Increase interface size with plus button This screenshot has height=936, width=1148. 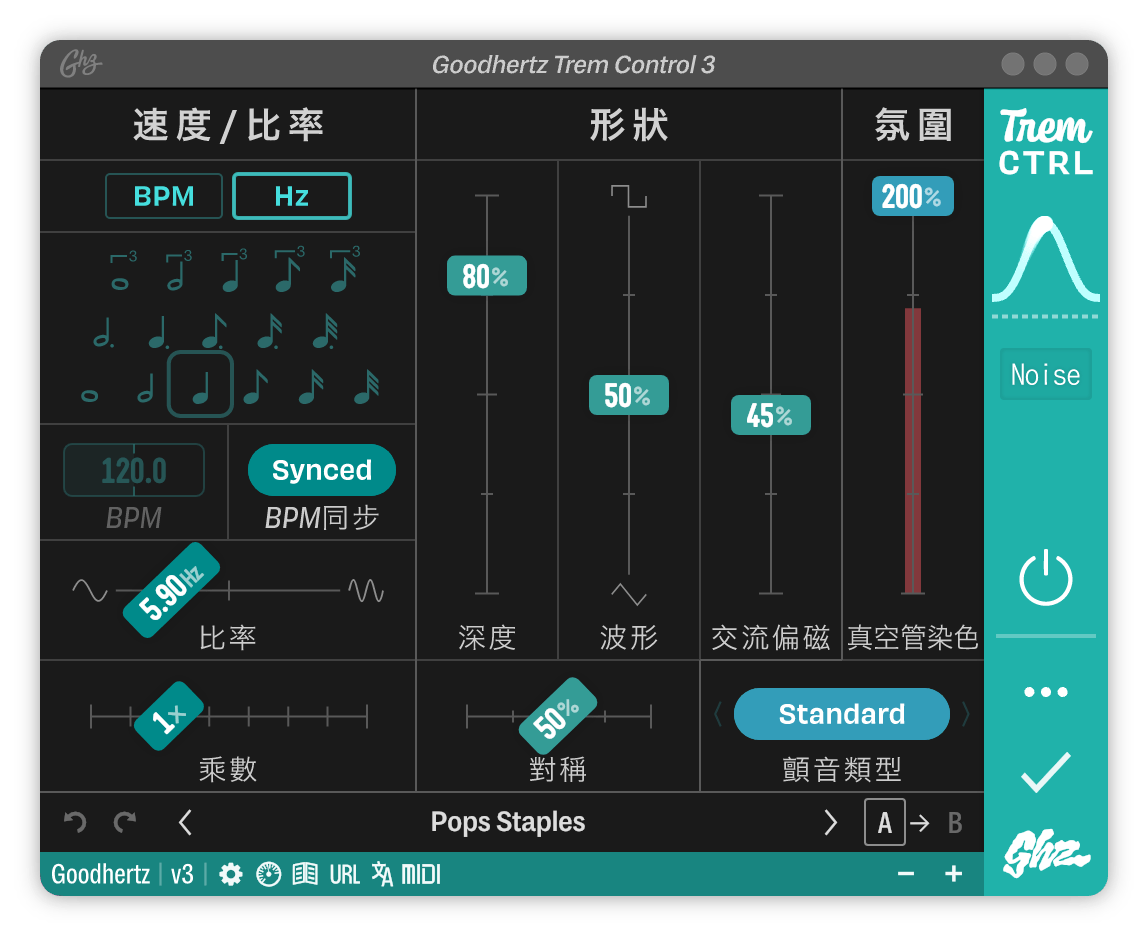tap(953, 874)
